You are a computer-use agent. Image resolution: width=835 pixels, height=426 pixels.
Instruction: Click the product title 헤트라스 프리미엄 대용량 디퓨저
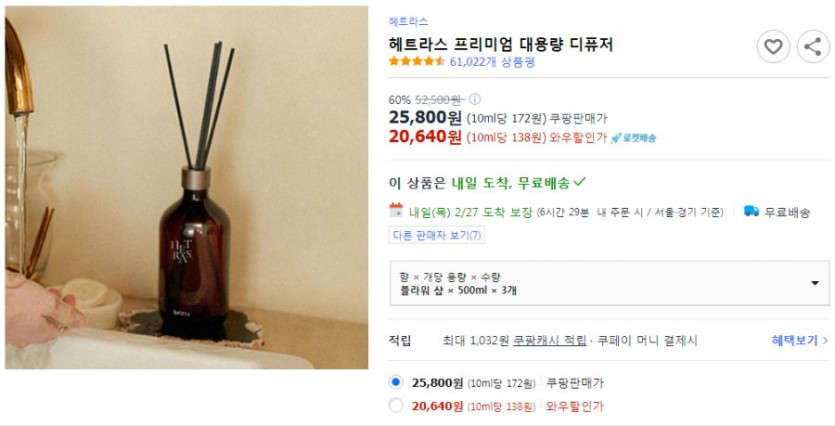(501, 44)
